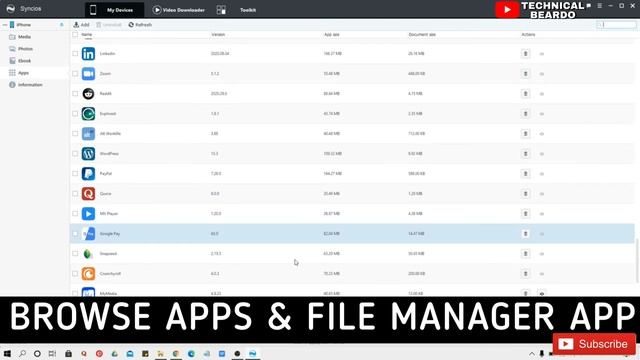Viewport: 640px width, 360px height.
Task: Click the WordPress logo app icon
Action: [x=88, y=153]
